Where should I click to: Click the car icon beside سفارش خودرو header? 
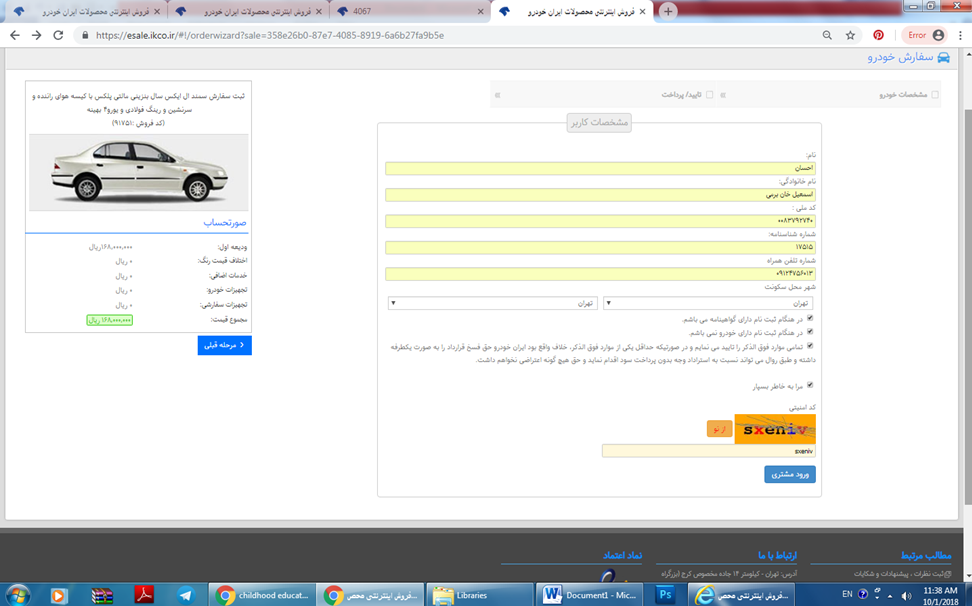pyautogui.click(x=943, y=57)
